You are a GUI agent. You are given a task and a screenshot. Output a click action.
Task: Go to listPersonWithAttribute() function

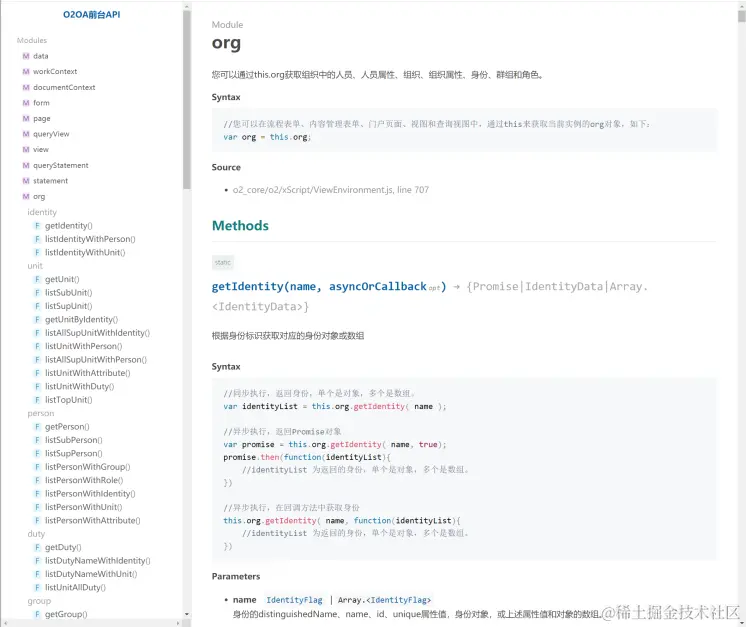click(92, 521)
